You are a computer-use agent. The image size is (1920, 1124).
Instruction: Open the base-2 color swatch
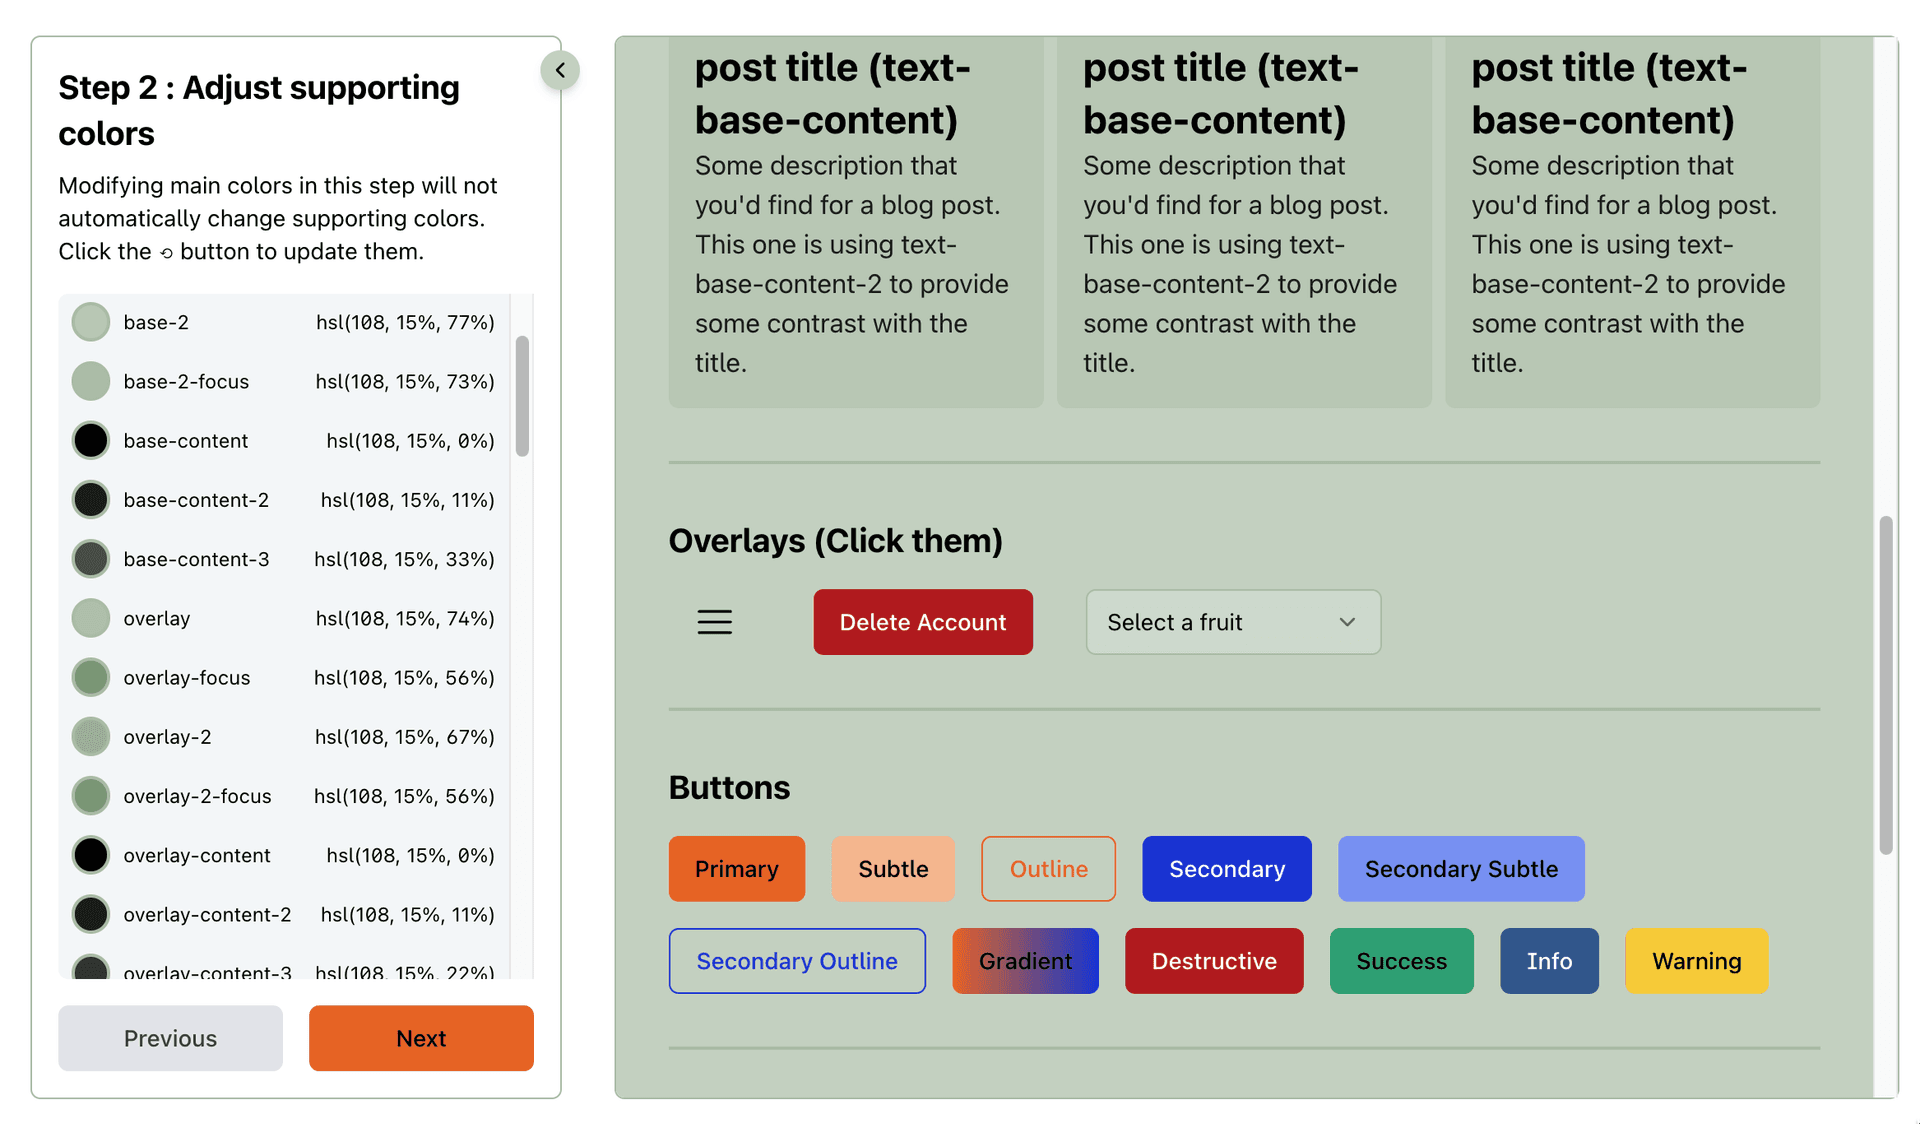coord(90,322)
